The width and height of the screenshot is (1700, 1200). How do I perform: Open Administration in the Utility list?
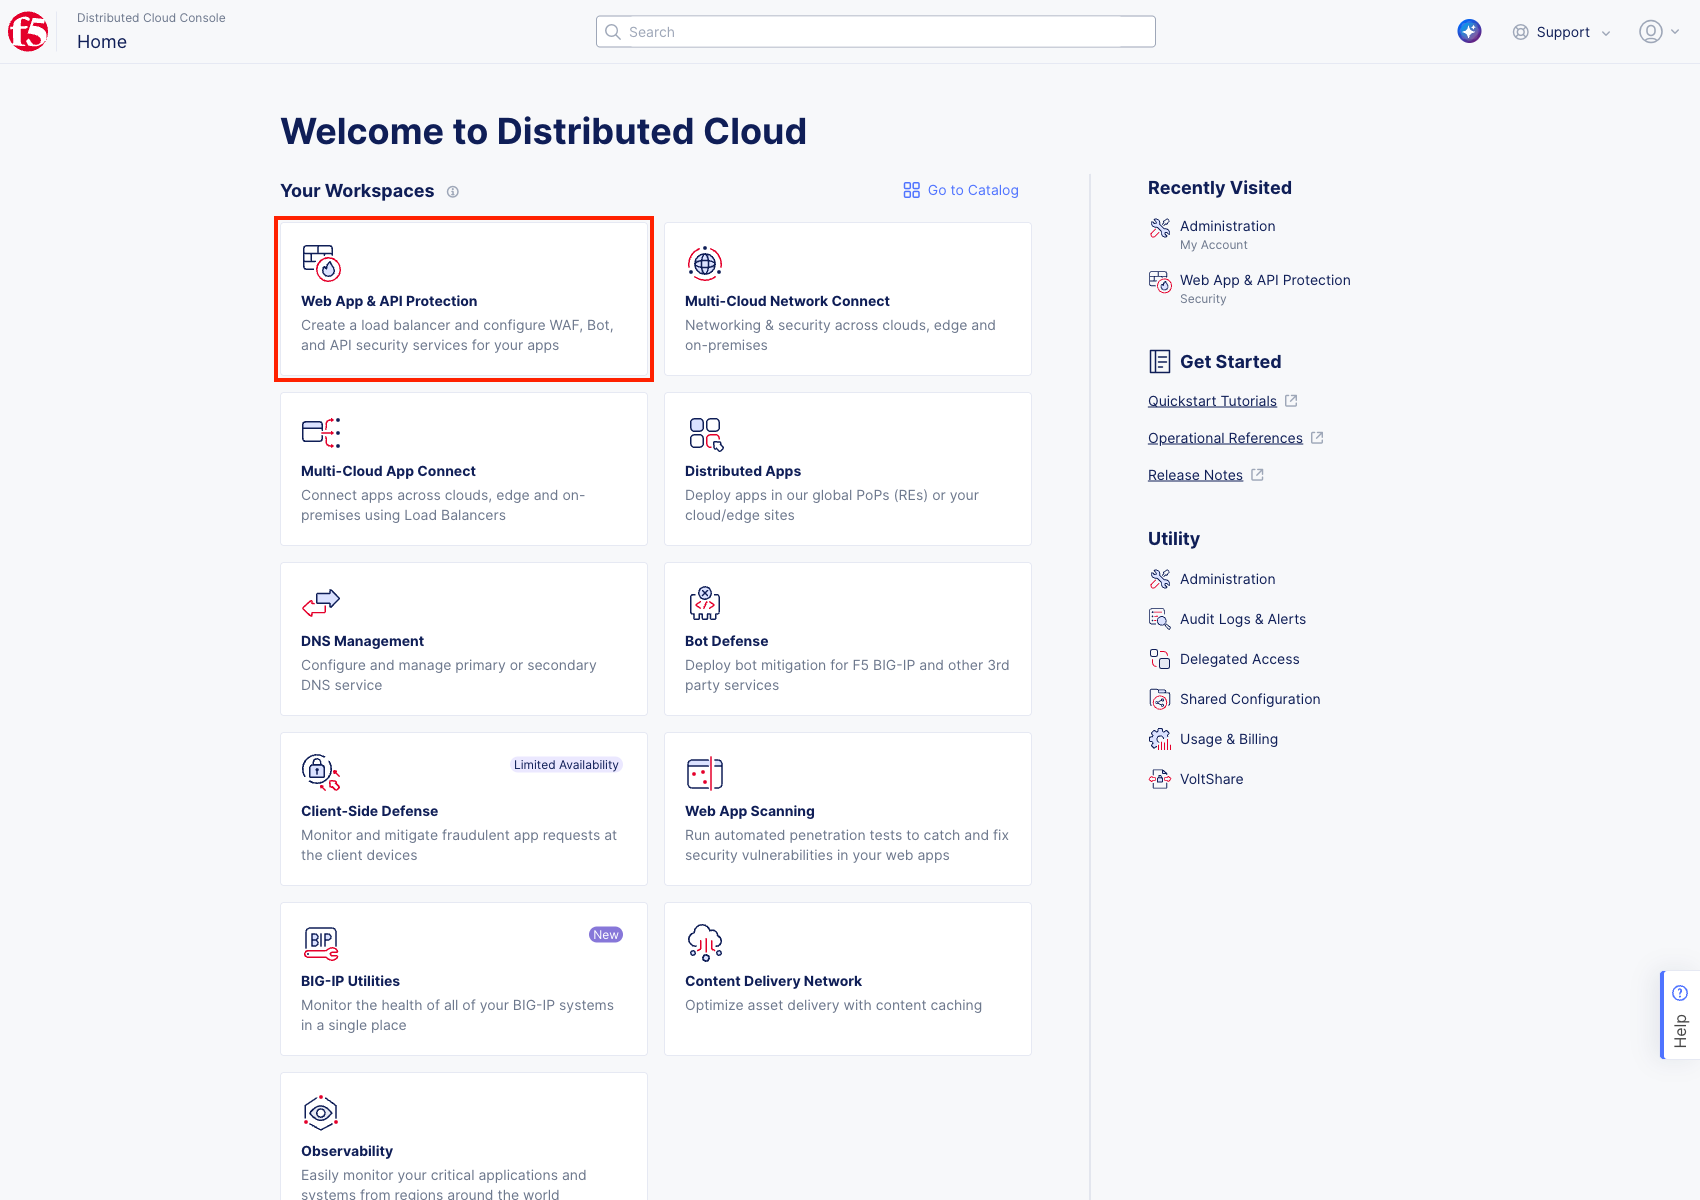click(1227, 579)
